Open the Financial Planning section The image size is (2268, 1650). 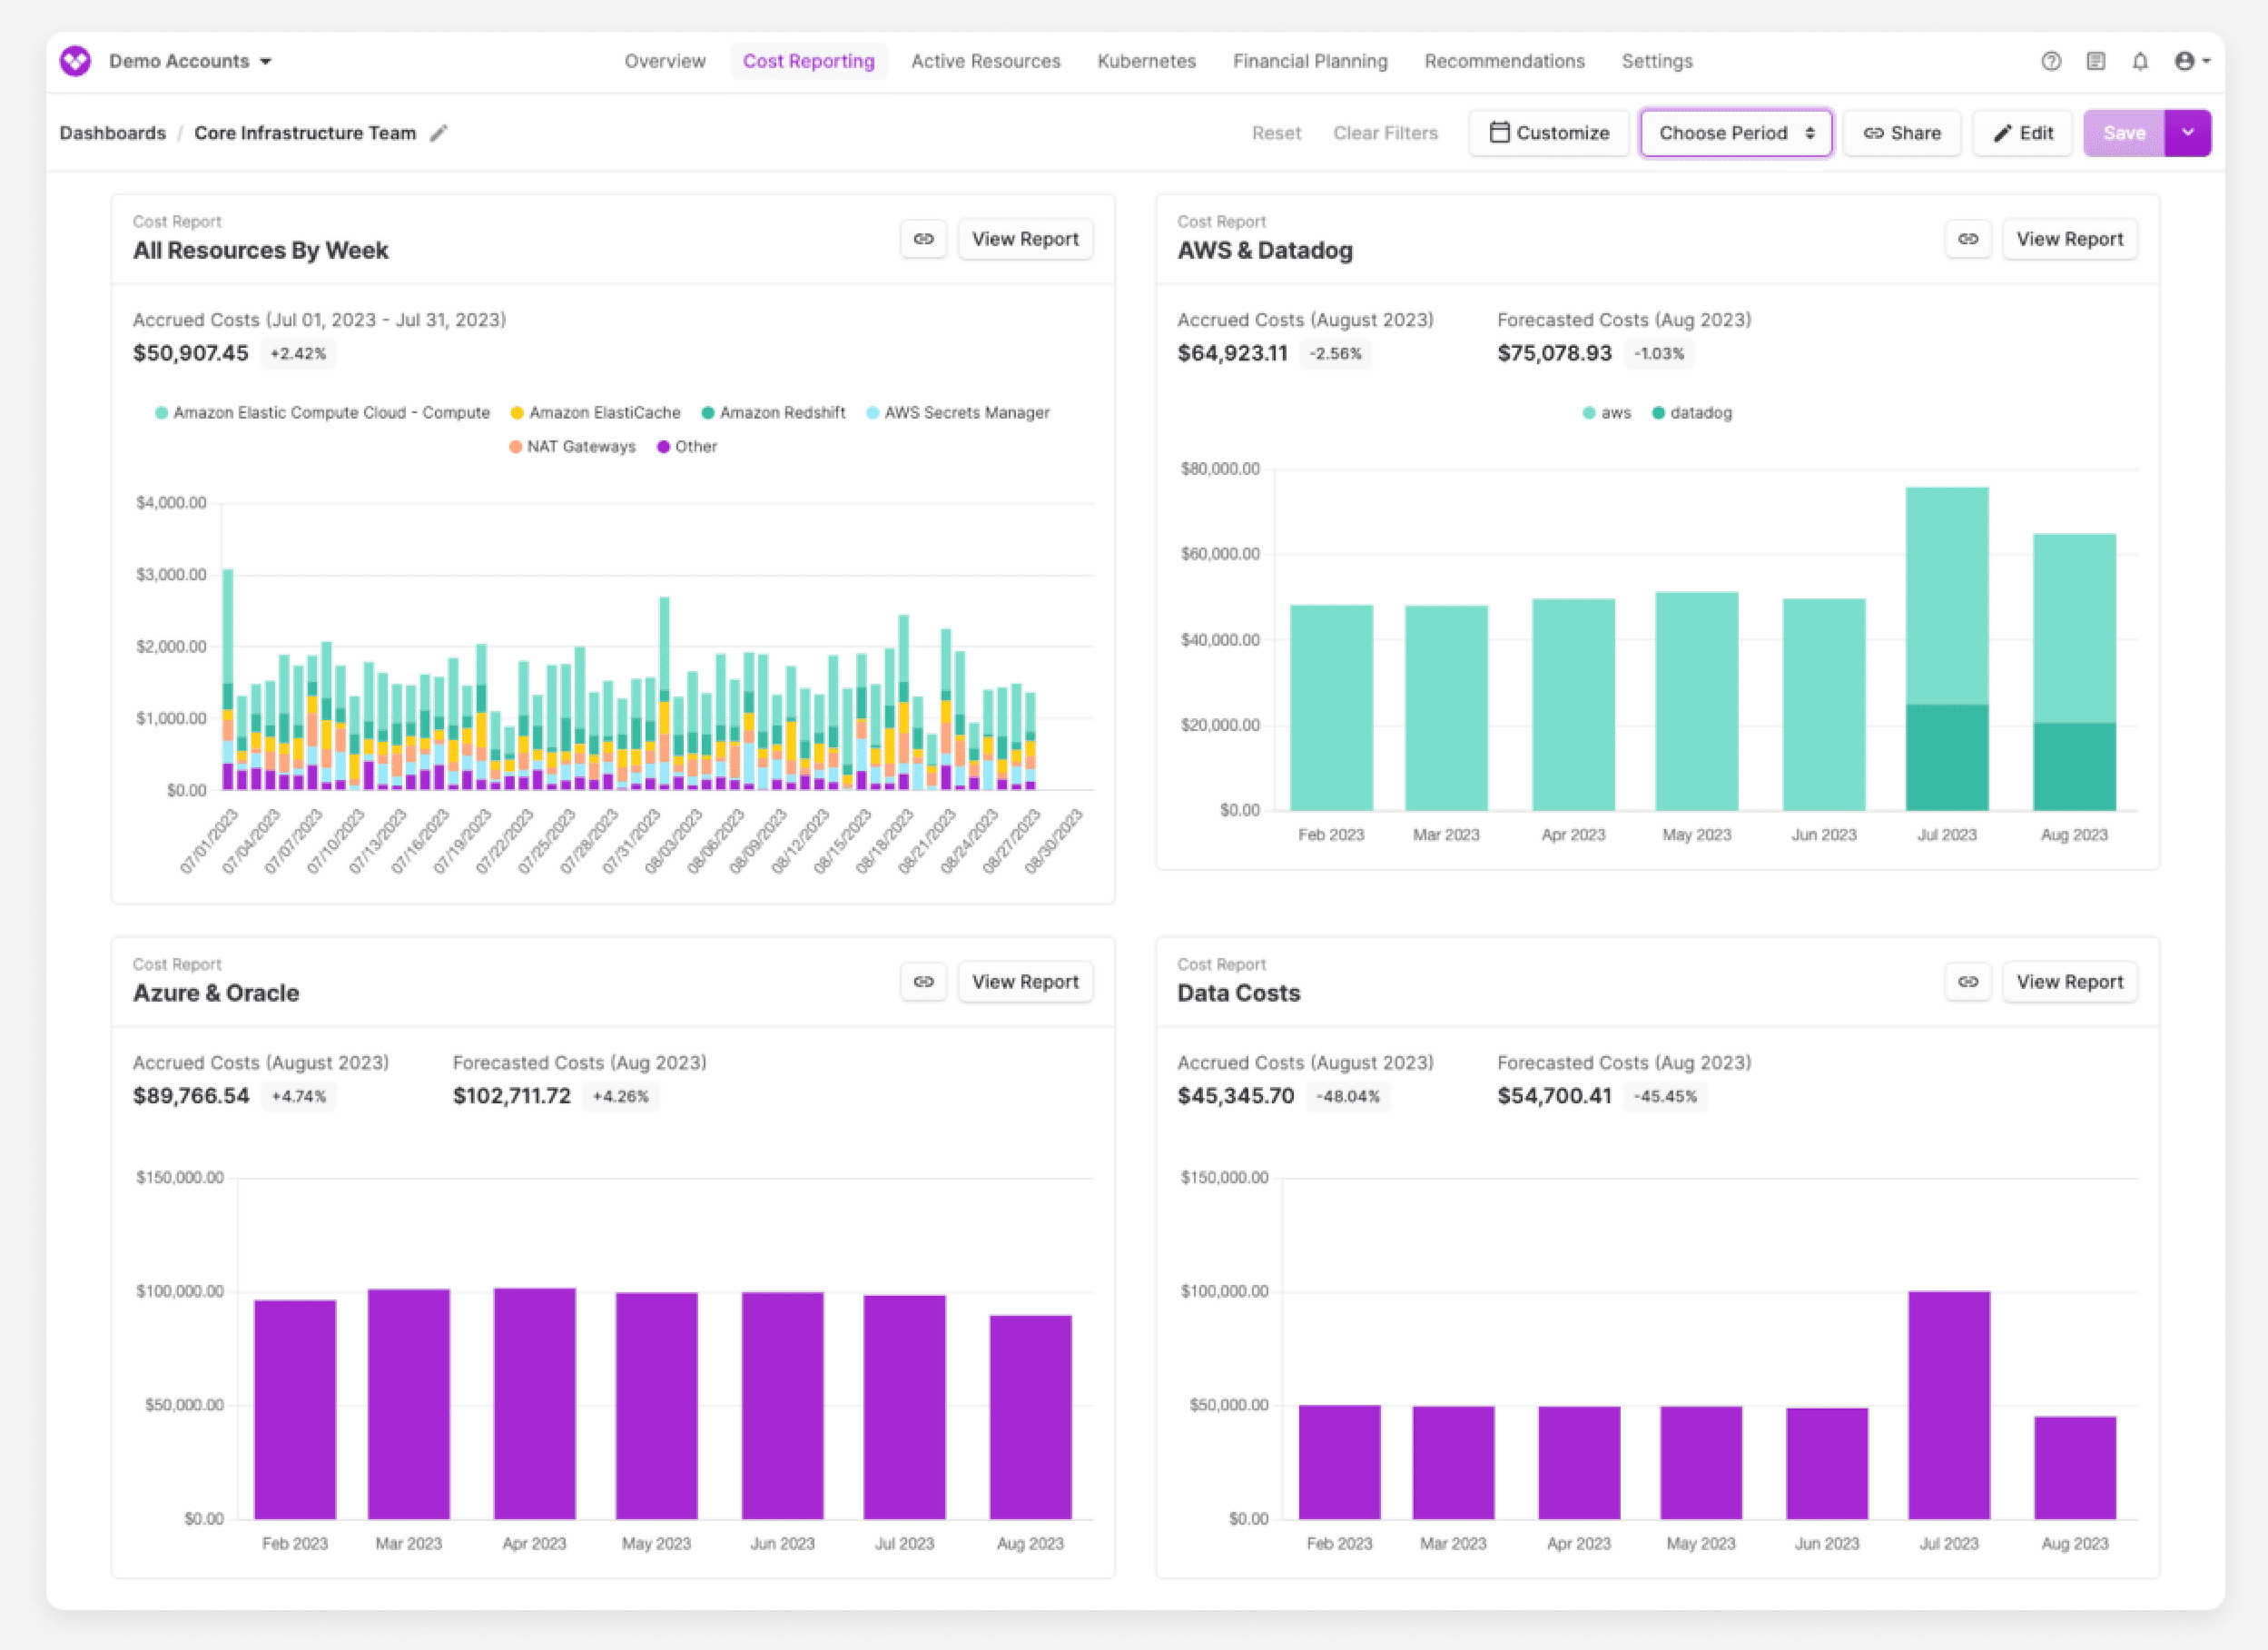click(1310, 61)
